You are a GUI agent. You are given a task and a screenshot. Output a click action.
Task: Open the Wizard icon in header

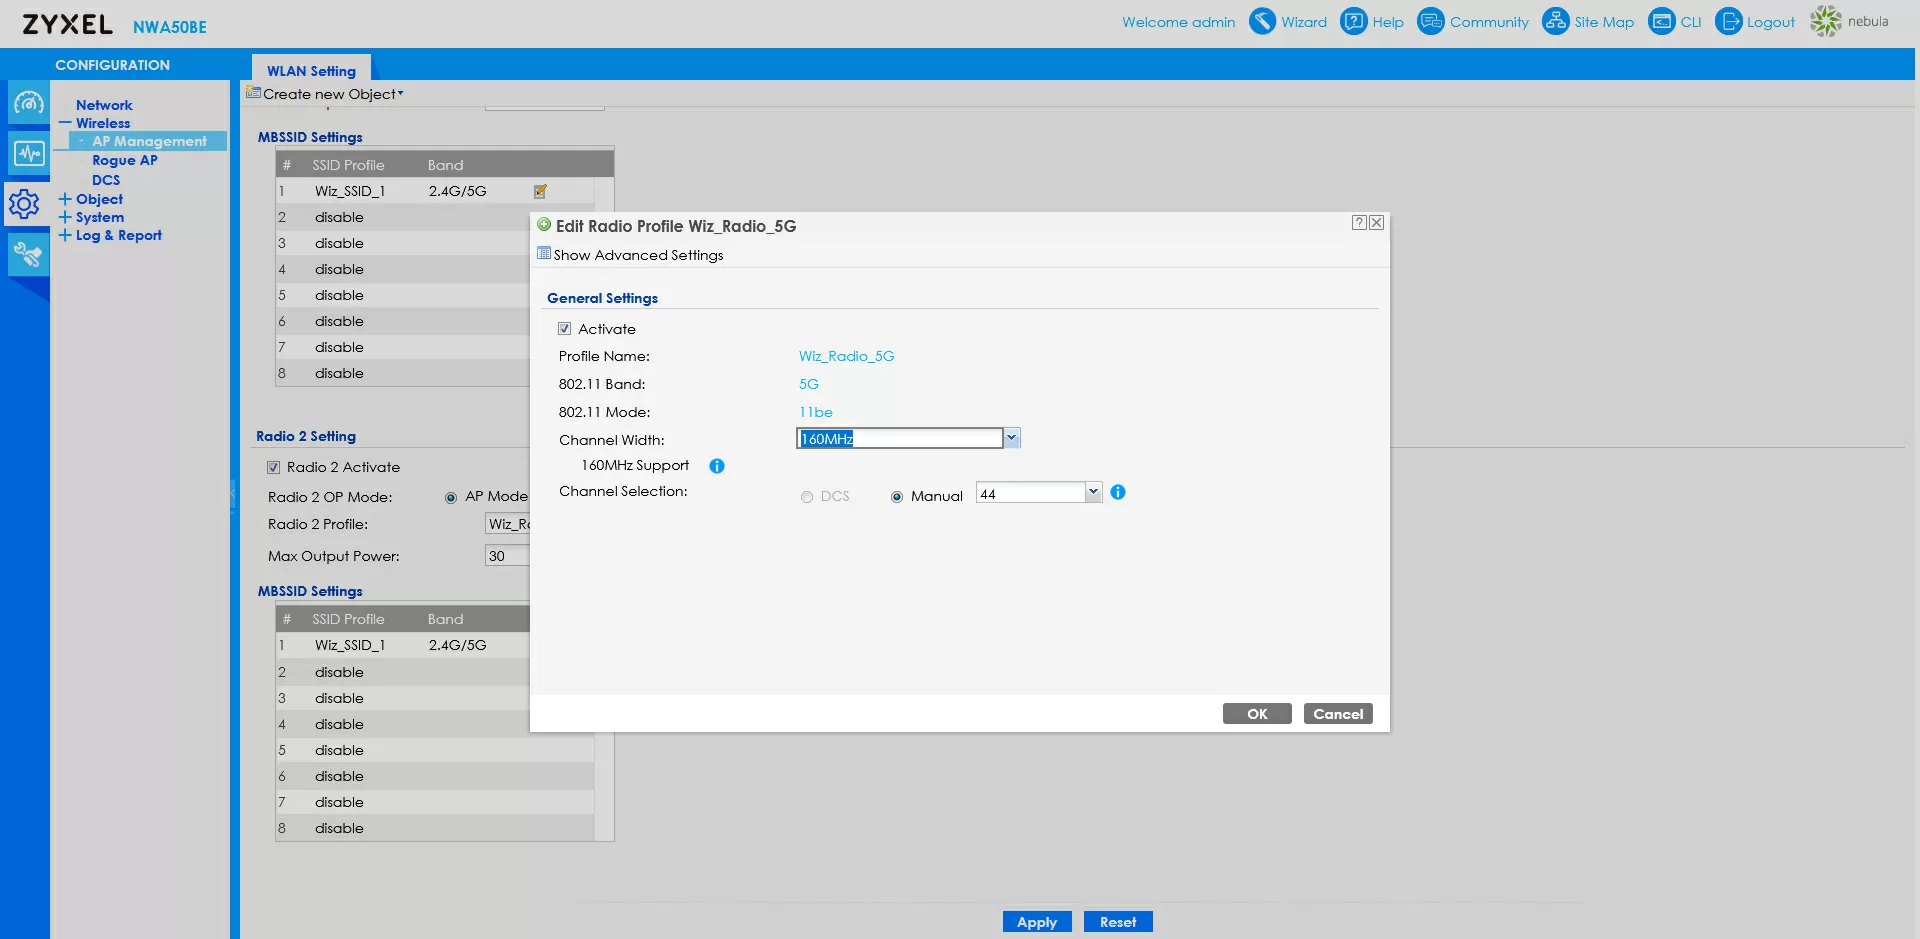tap(1263, 21)
